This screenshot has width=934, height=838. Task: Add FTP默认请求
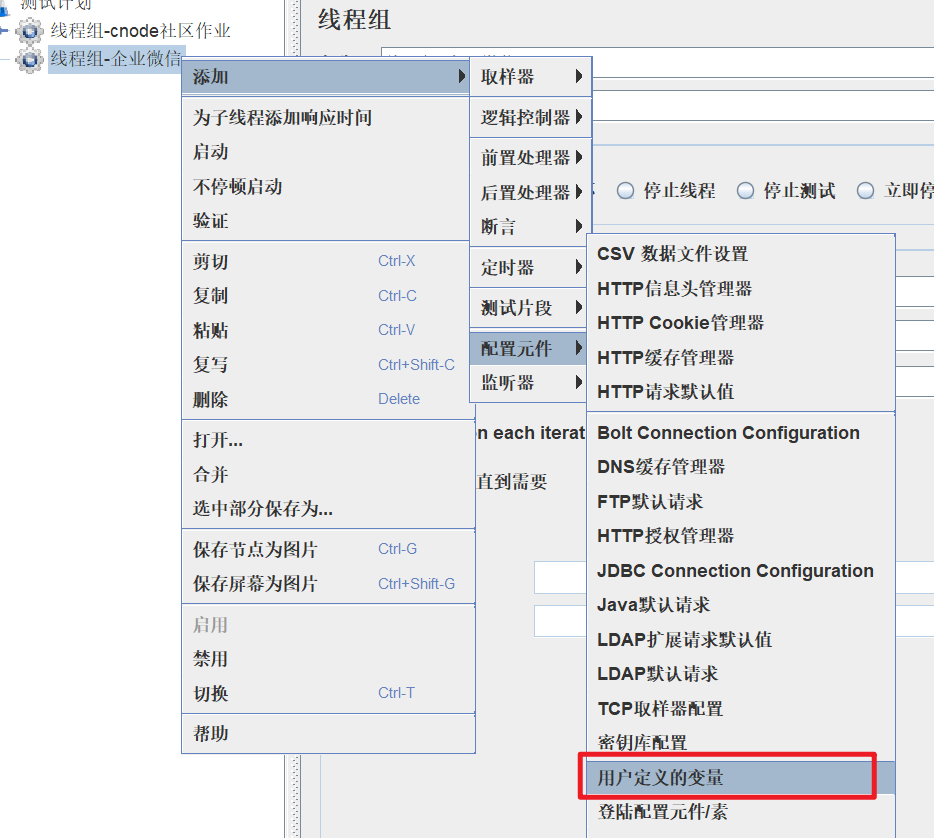(x=741, y=501)
